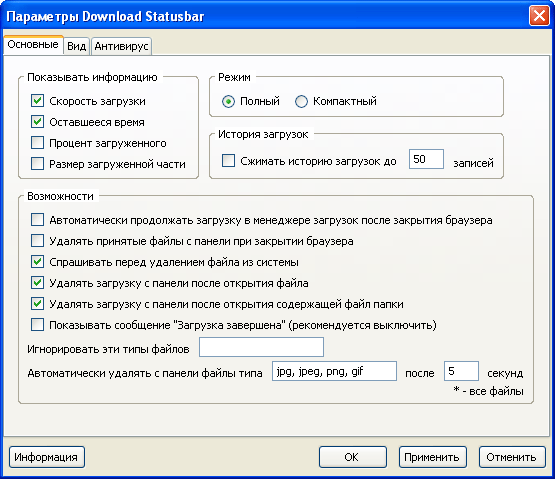The height and width of the screenshot is (479, 555).
Task: Click the "История загрузок" group label
Action: click(263, 134)
